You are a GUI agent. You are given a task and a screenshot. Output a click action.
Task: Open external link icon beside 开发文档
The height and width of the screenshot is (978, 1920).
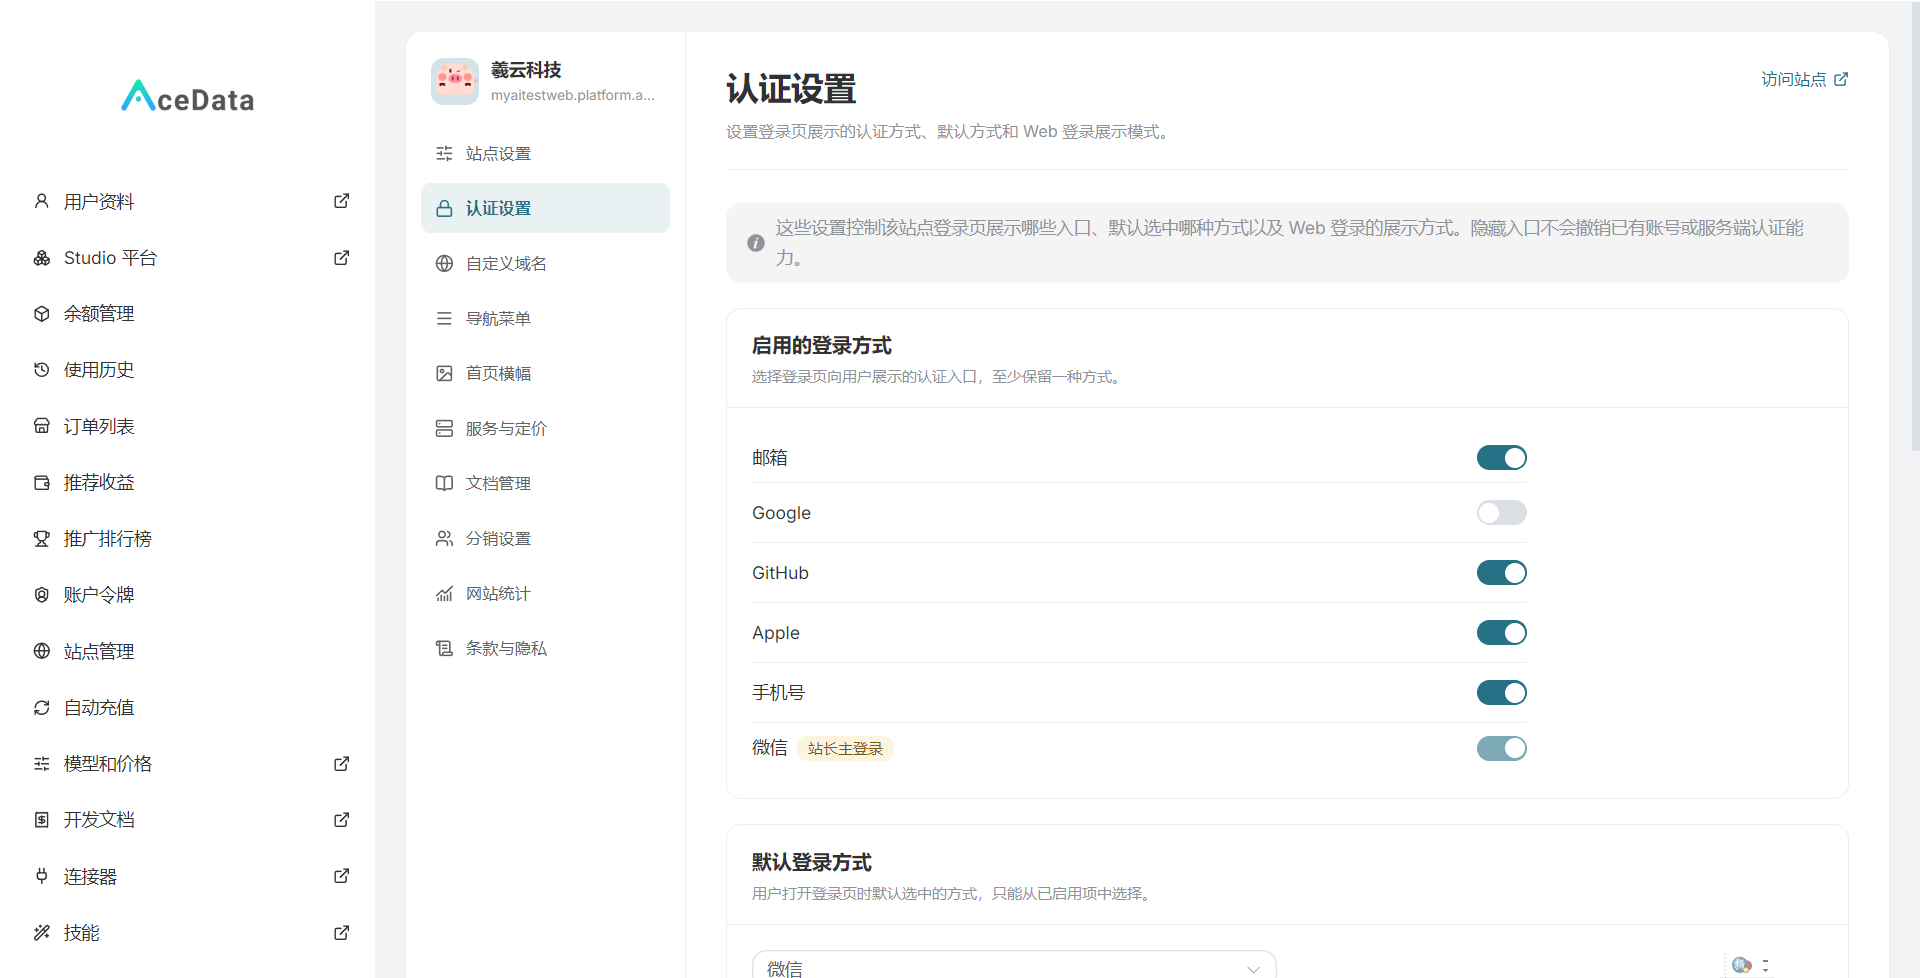tap(341, 820)
